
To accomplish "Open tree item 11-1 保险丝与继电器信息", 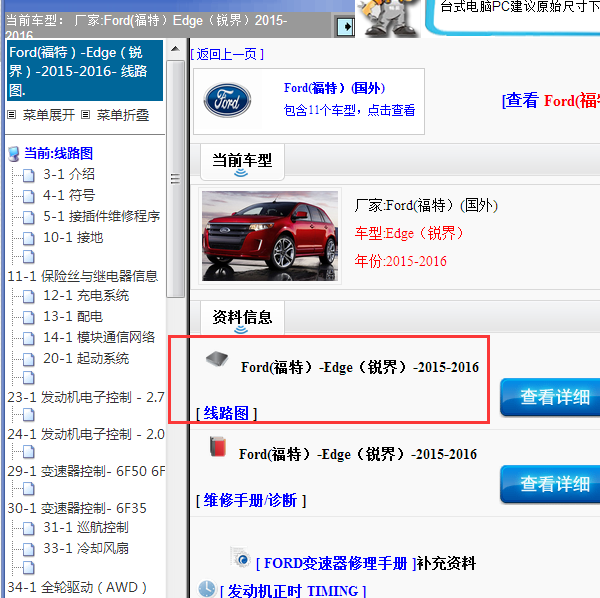I will (x=83, y=276).
